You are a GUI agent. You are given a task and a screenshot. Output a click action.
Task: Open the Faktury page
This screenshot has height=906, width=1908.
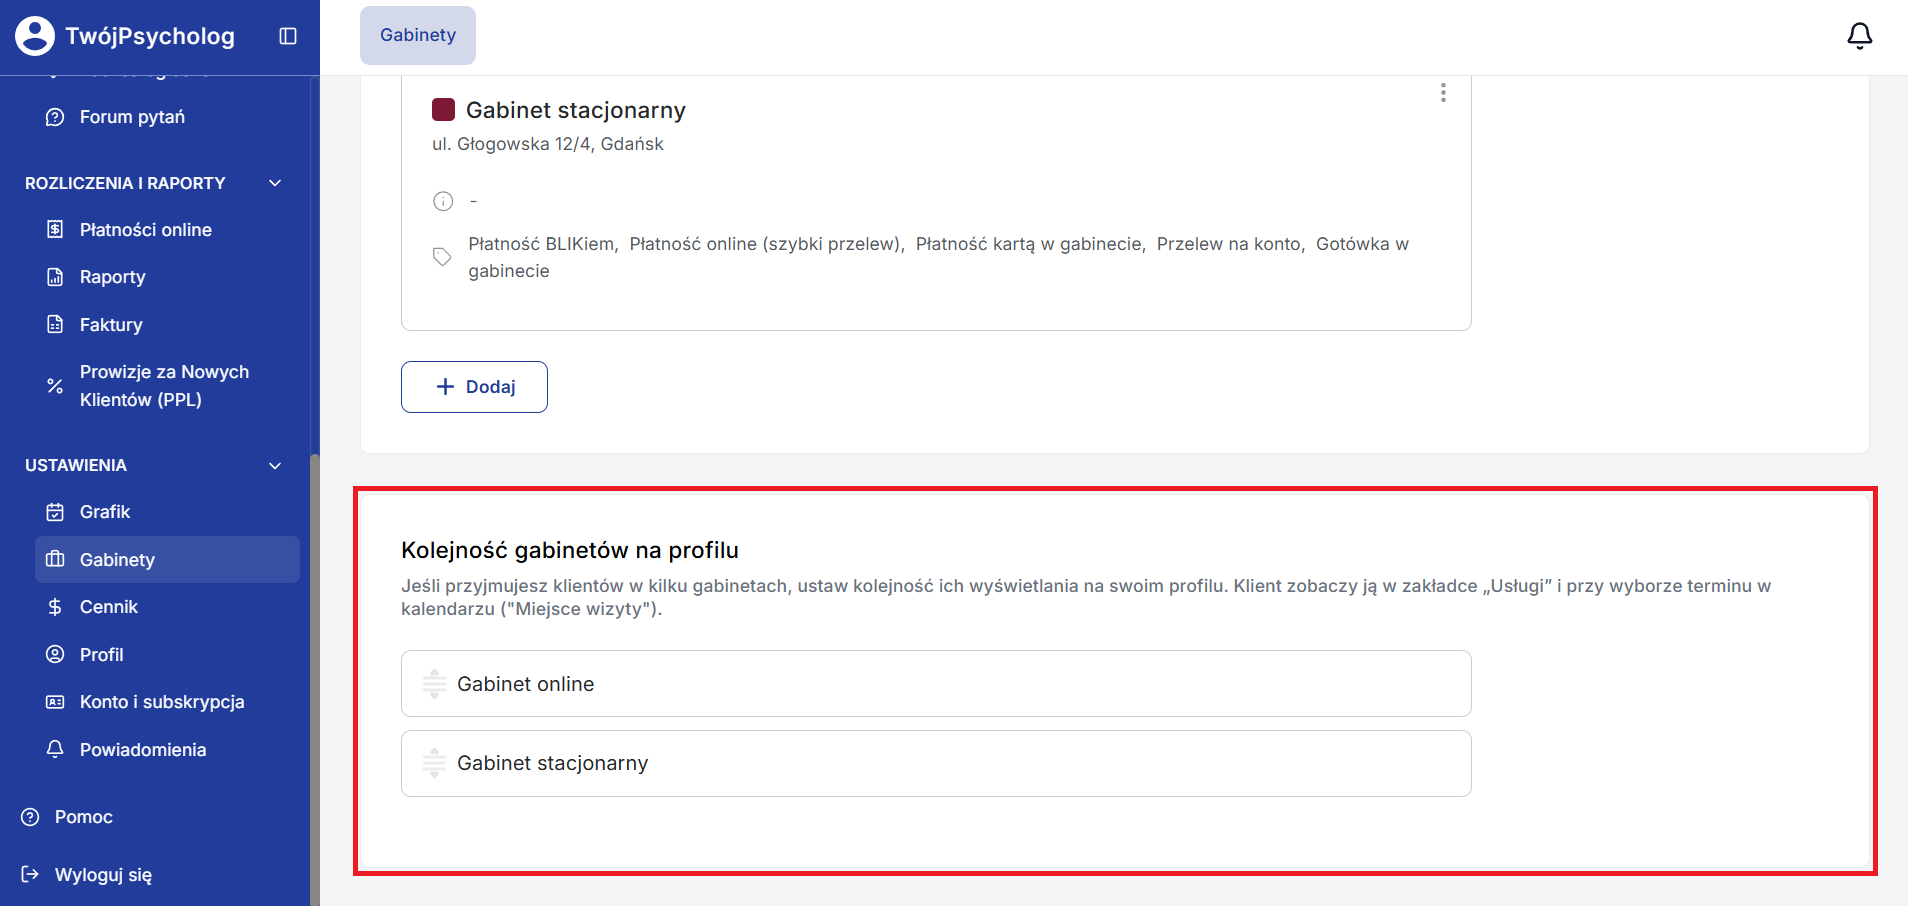(111, 325)
